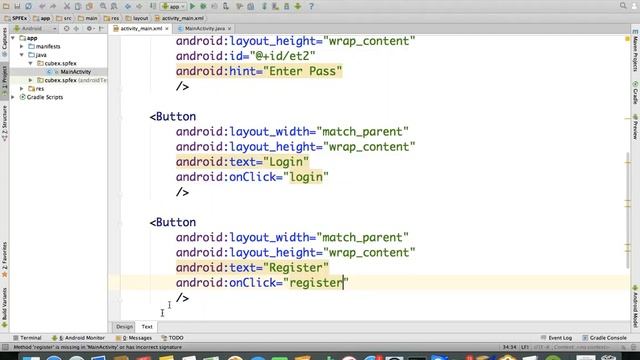This screenshot has height=360, width=640.
Task: Click the Debug app bug icon
Action: click(203, 6)
